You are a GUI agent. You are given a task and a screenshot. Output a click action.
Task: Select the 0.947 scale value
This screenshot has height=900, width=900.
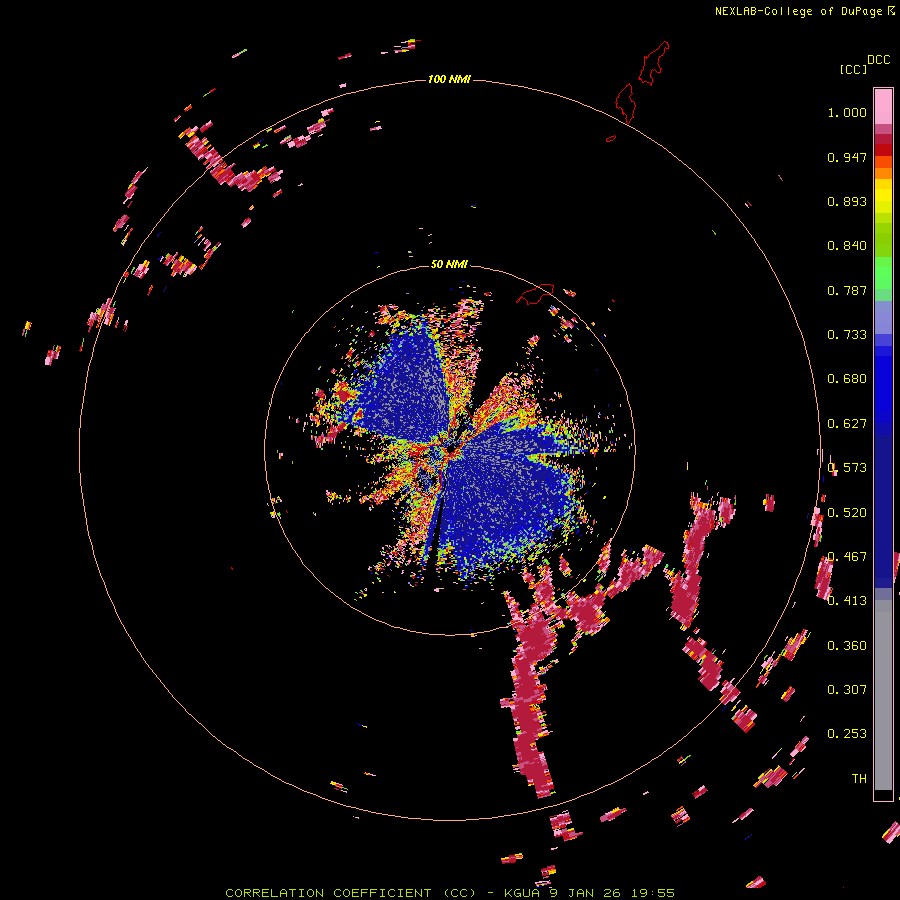(847, 157)
